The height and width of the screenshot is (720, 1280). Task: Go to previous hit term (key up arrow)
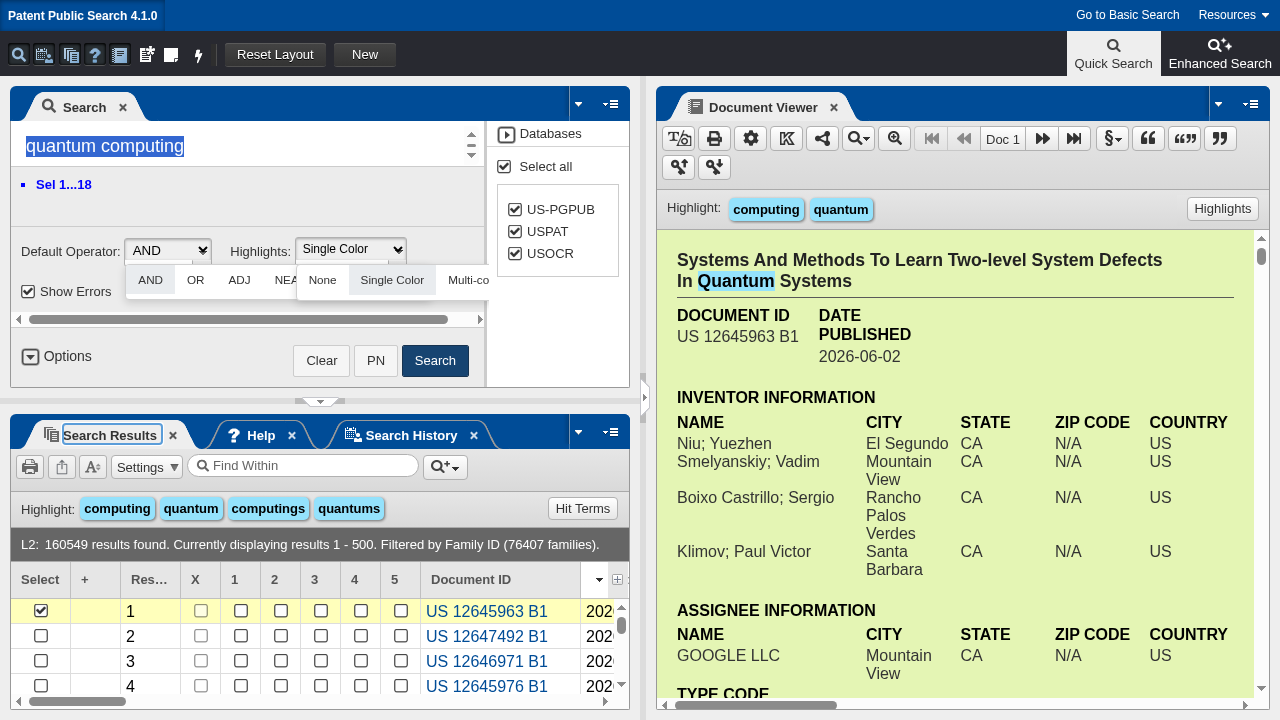(678, 167)
